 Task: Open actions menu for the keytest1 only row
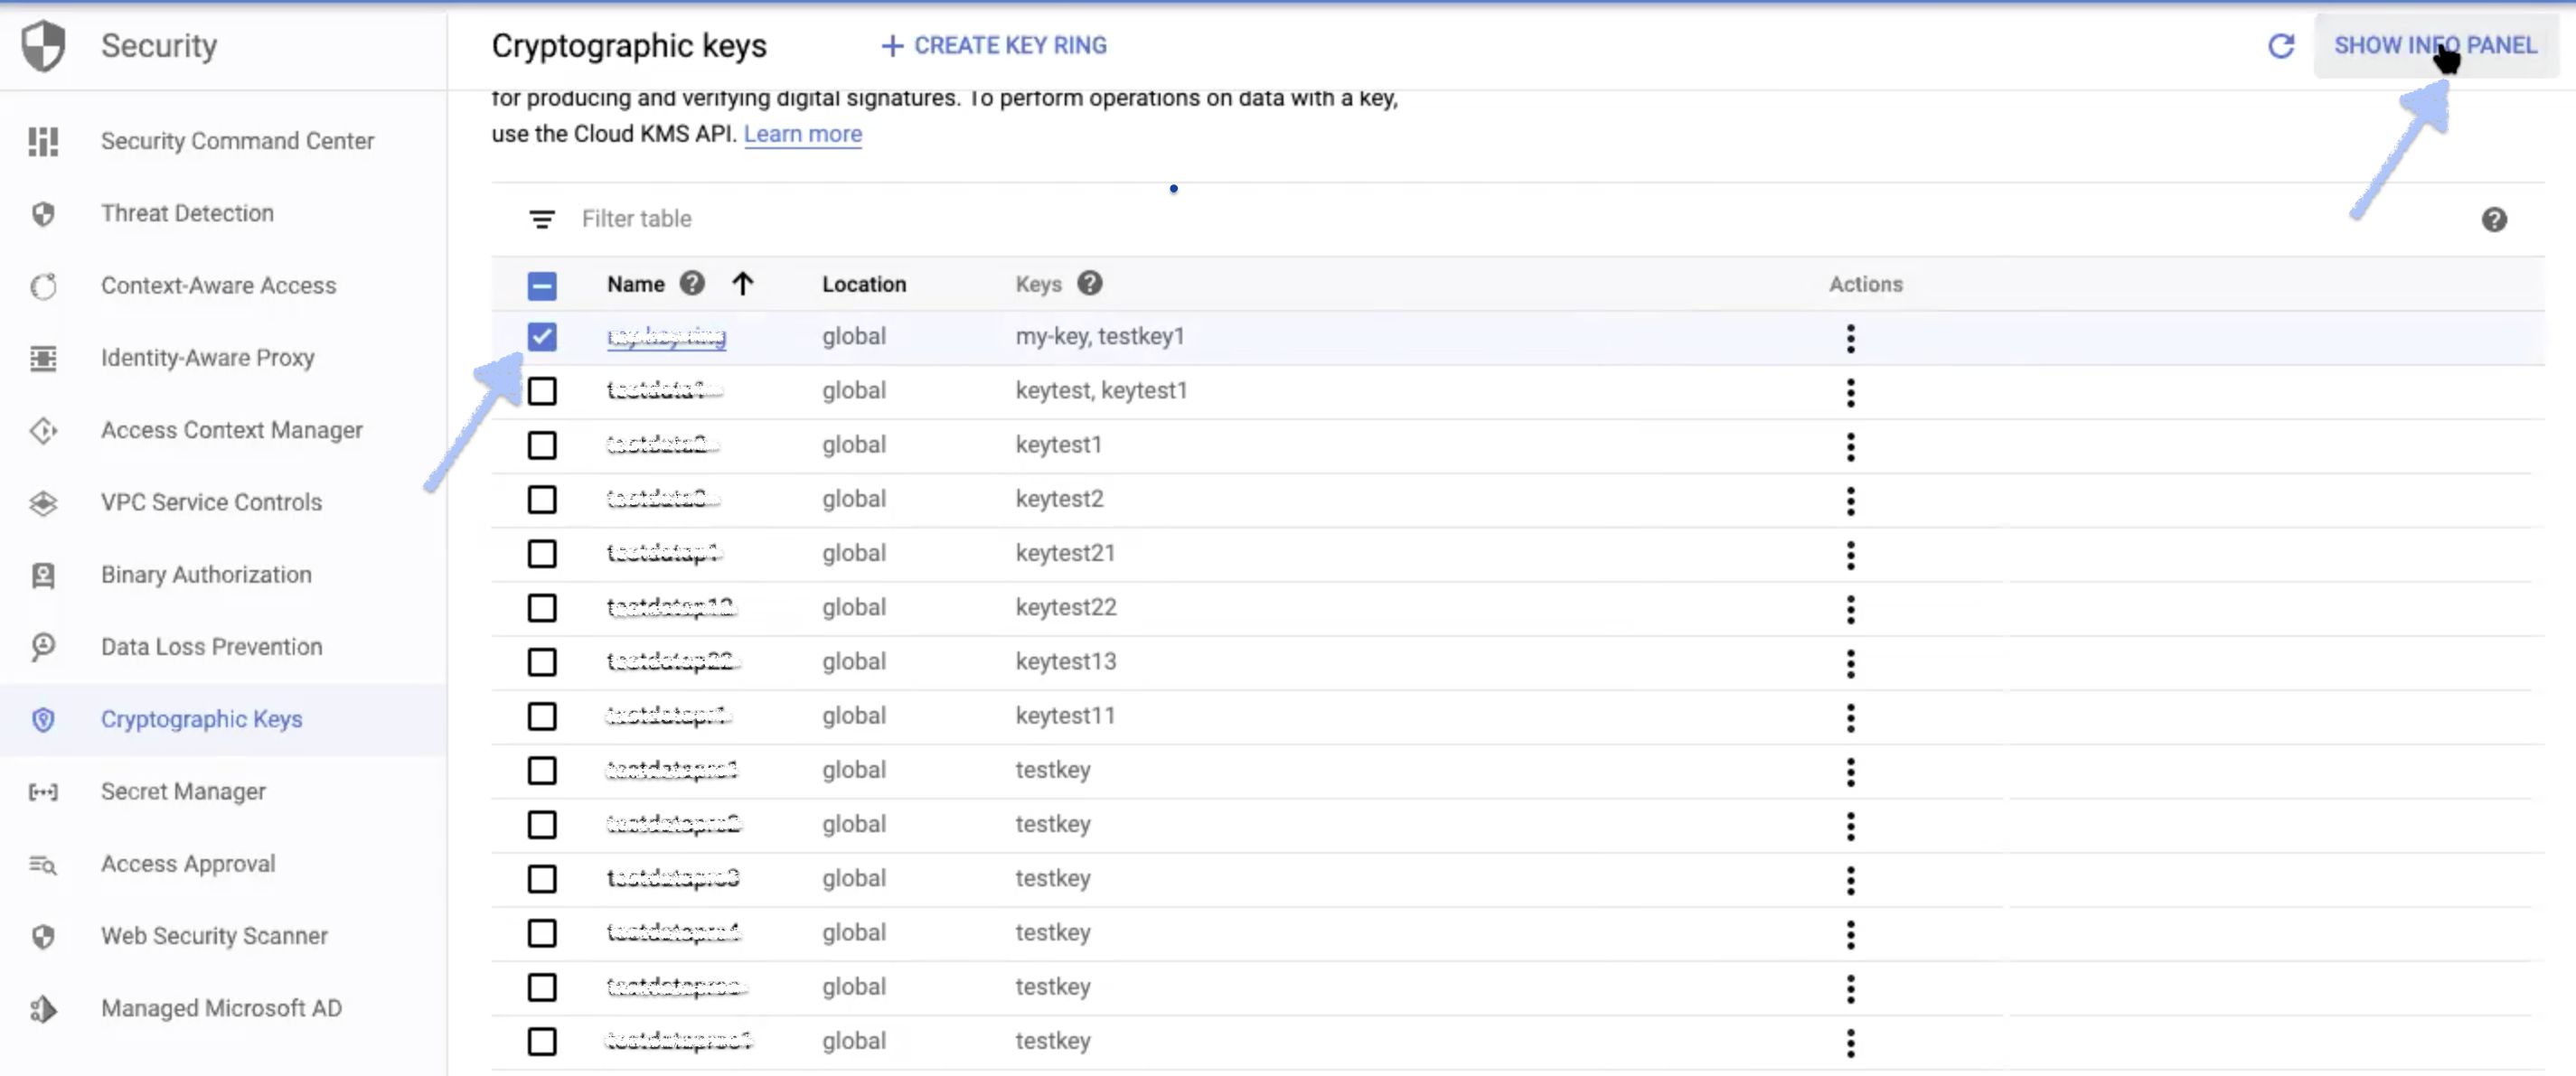(x=1850, y=446)
